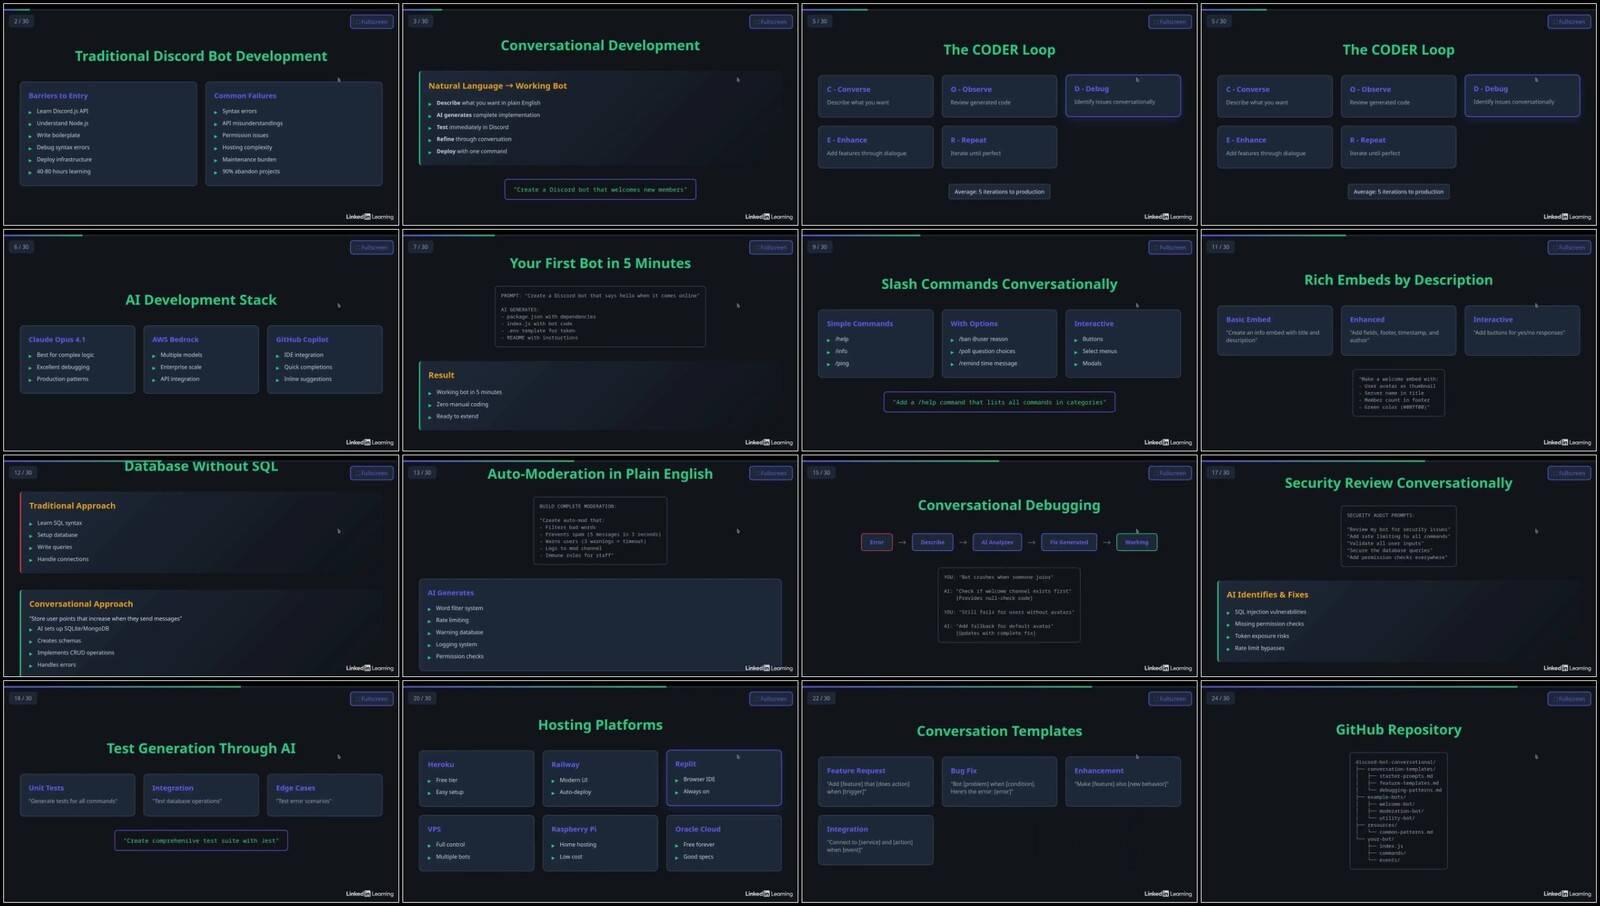Expand Rich Embeds by Description slide to fullscreen

click(1569, 247)
